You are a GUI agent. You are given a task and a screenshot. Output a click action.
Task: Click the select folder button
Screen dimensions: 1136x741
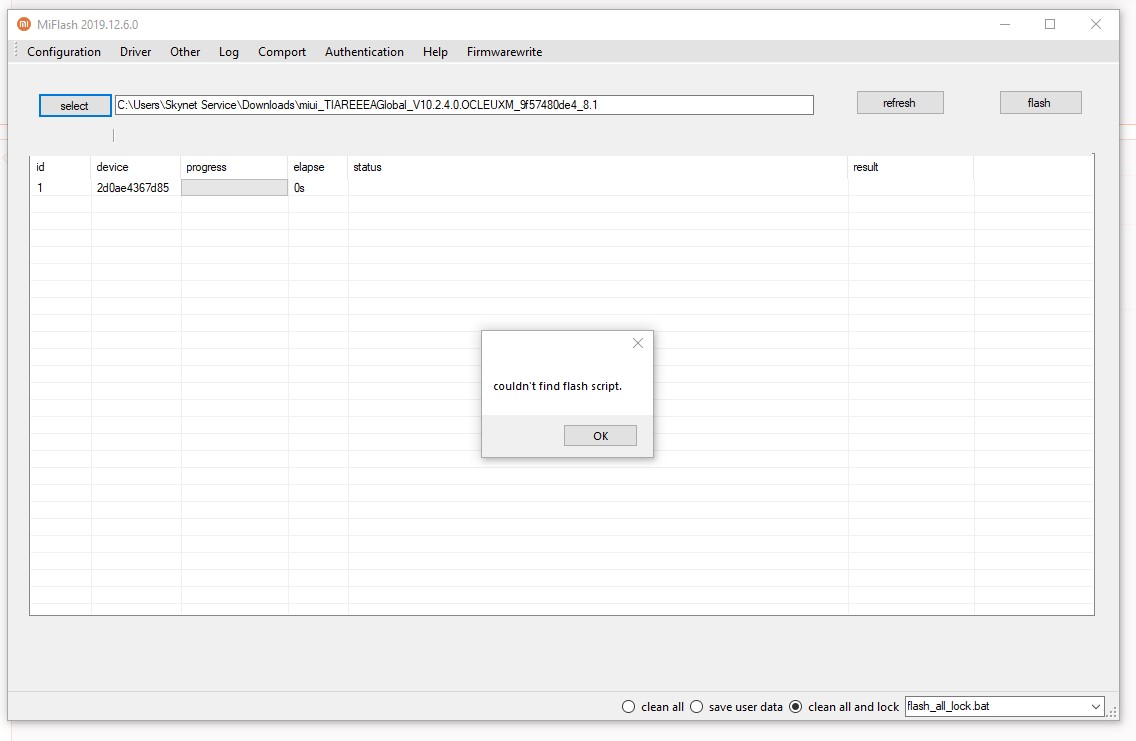click(75, 105)
